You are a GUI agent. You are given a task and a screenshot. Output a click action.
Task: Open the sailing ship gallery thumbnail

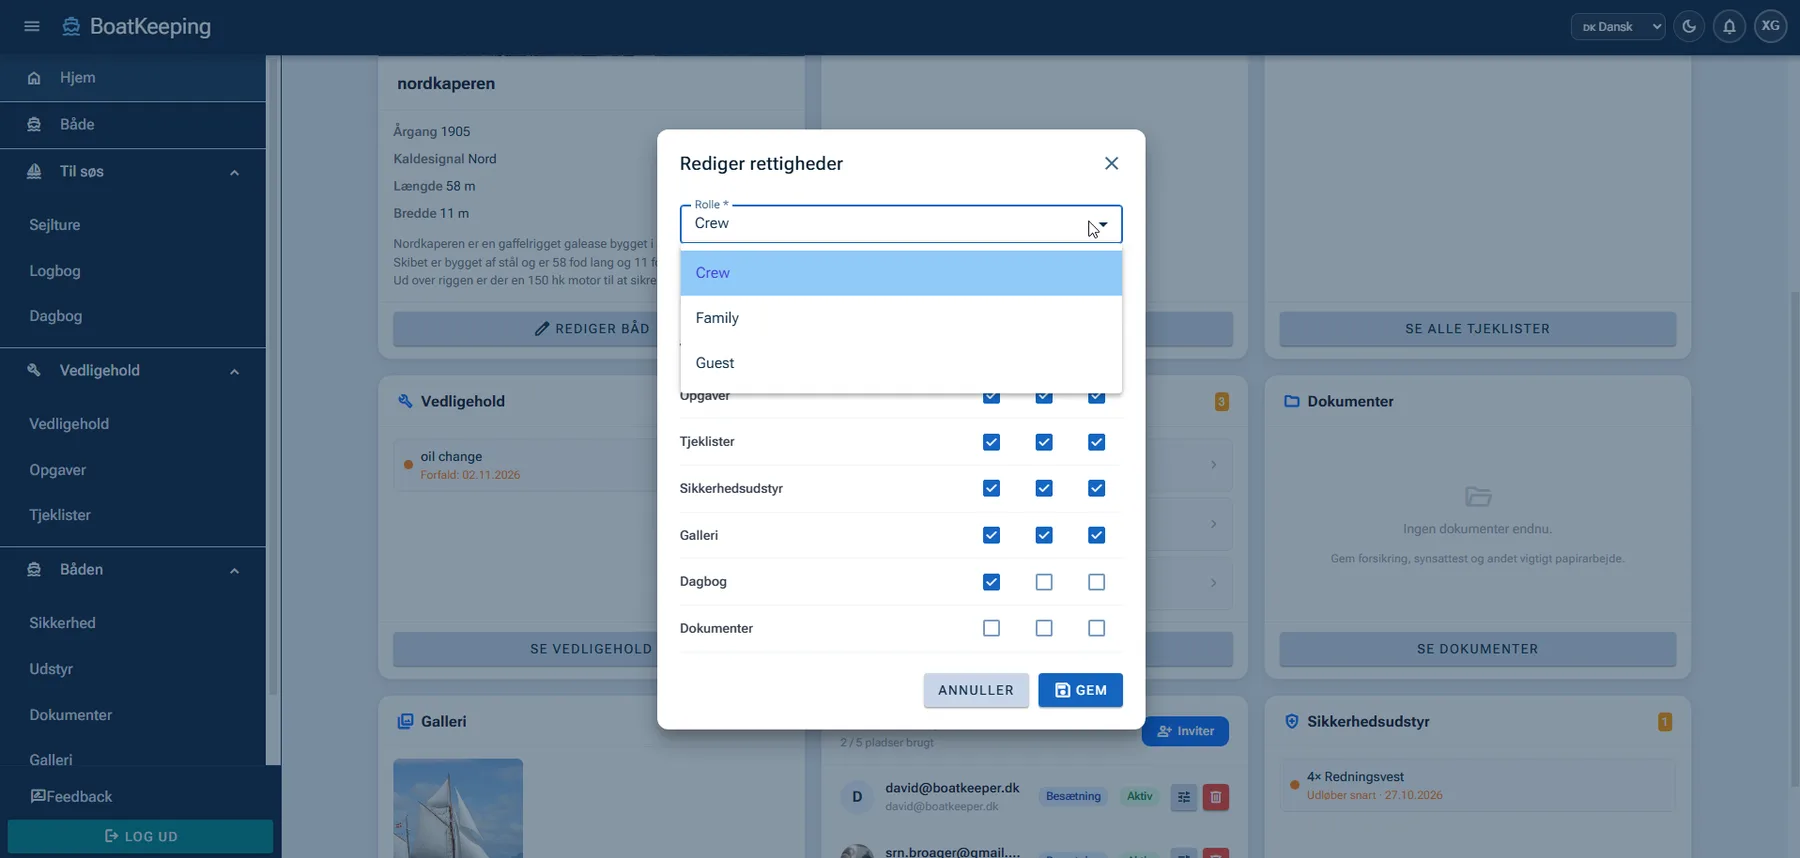pos(458,808)
